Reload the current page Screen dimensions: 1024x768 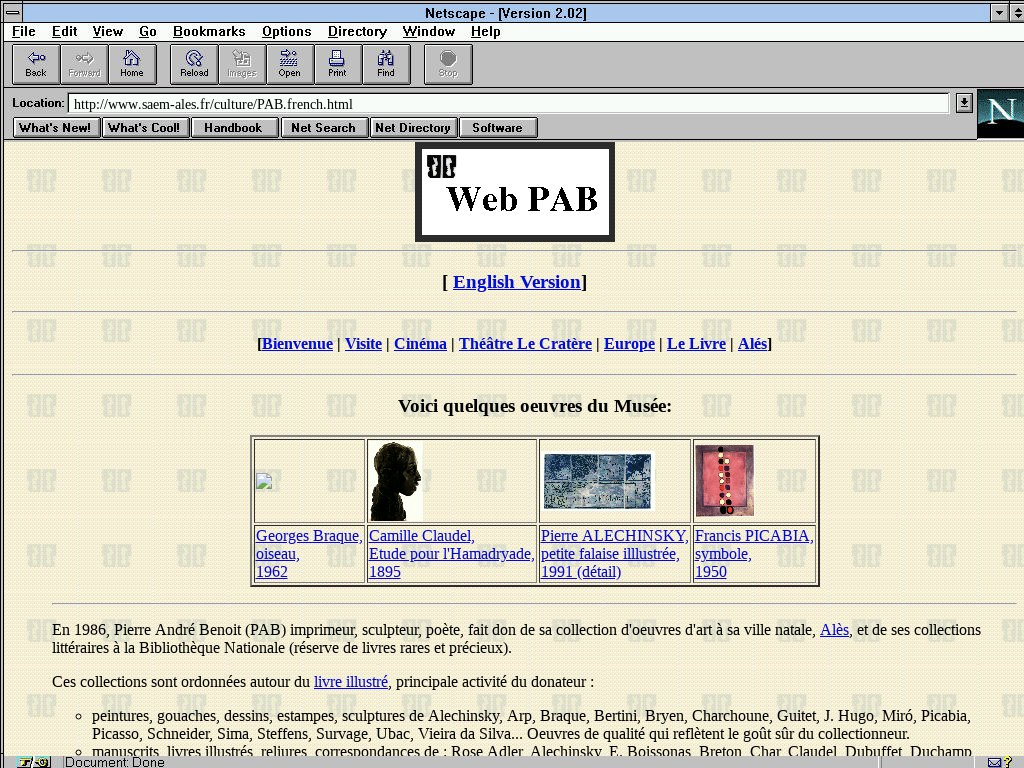pyautogui.click(x=194, y=64)
